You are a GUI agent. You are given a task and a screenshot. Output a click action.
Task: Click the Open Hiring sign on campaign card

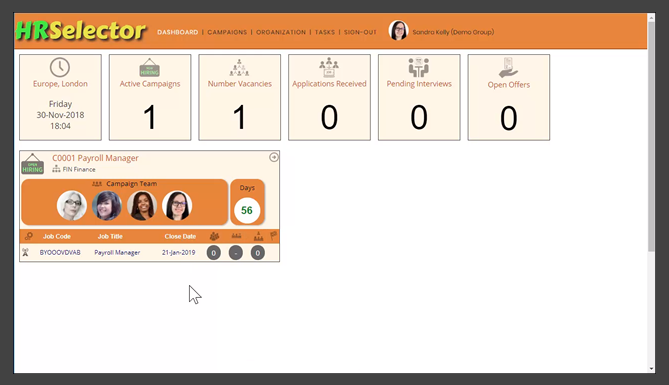click(33, 164)
